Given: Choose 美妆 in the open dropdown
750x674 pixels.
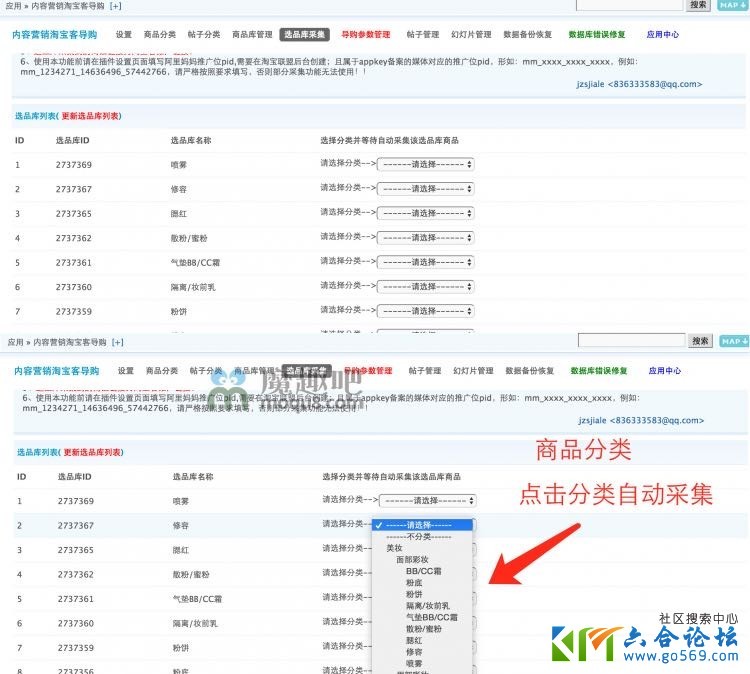Looking at the screenshot, I should pyautogui.click(x=422, y=548).
